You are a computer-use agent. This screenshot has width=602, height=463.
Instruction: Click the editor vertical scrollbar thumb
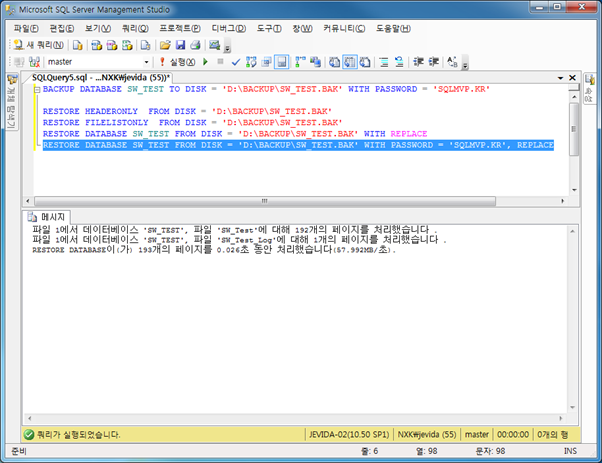574,129
